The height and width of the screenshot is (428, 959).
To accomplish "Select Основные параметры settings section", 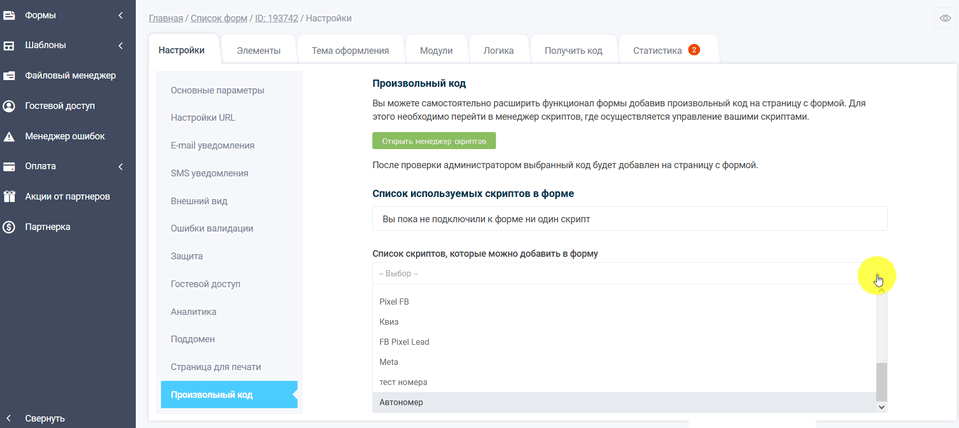I will (x=218, y=90).
